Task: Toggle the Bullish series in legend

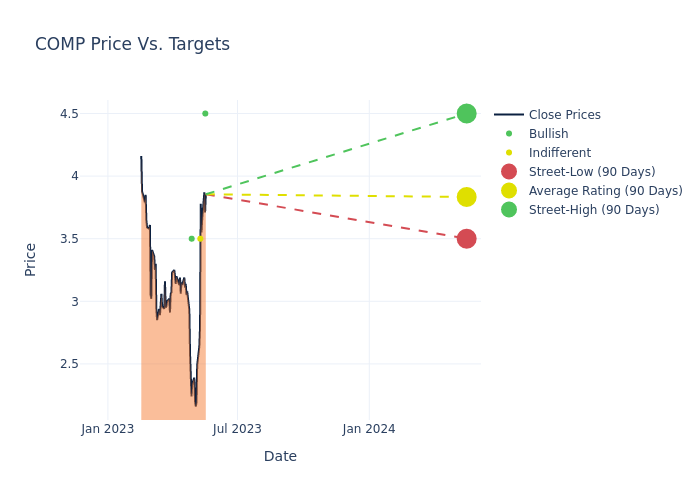Action: coord(548,134)
